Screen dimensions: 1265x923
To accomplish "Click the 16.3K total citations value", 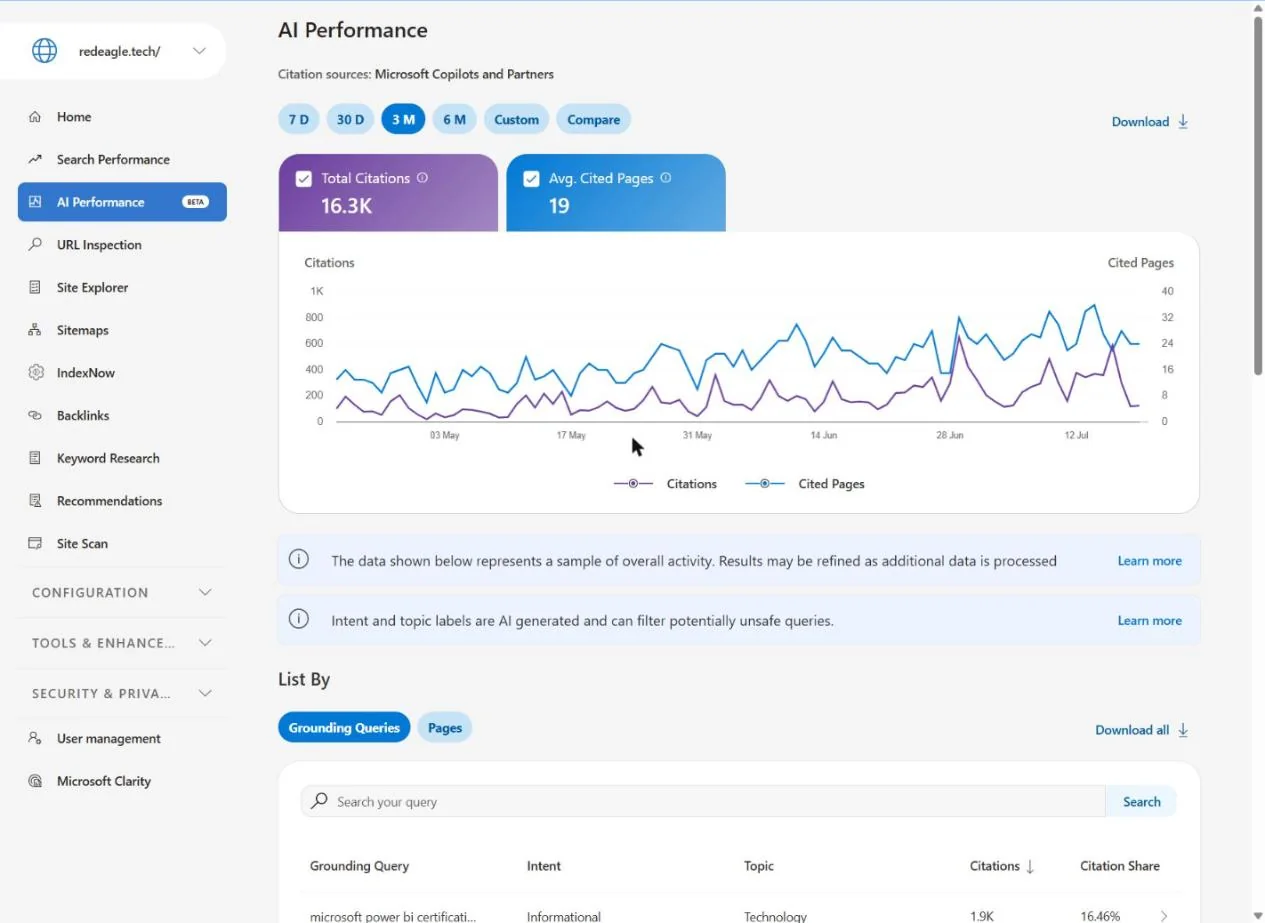I will [346, 206].
